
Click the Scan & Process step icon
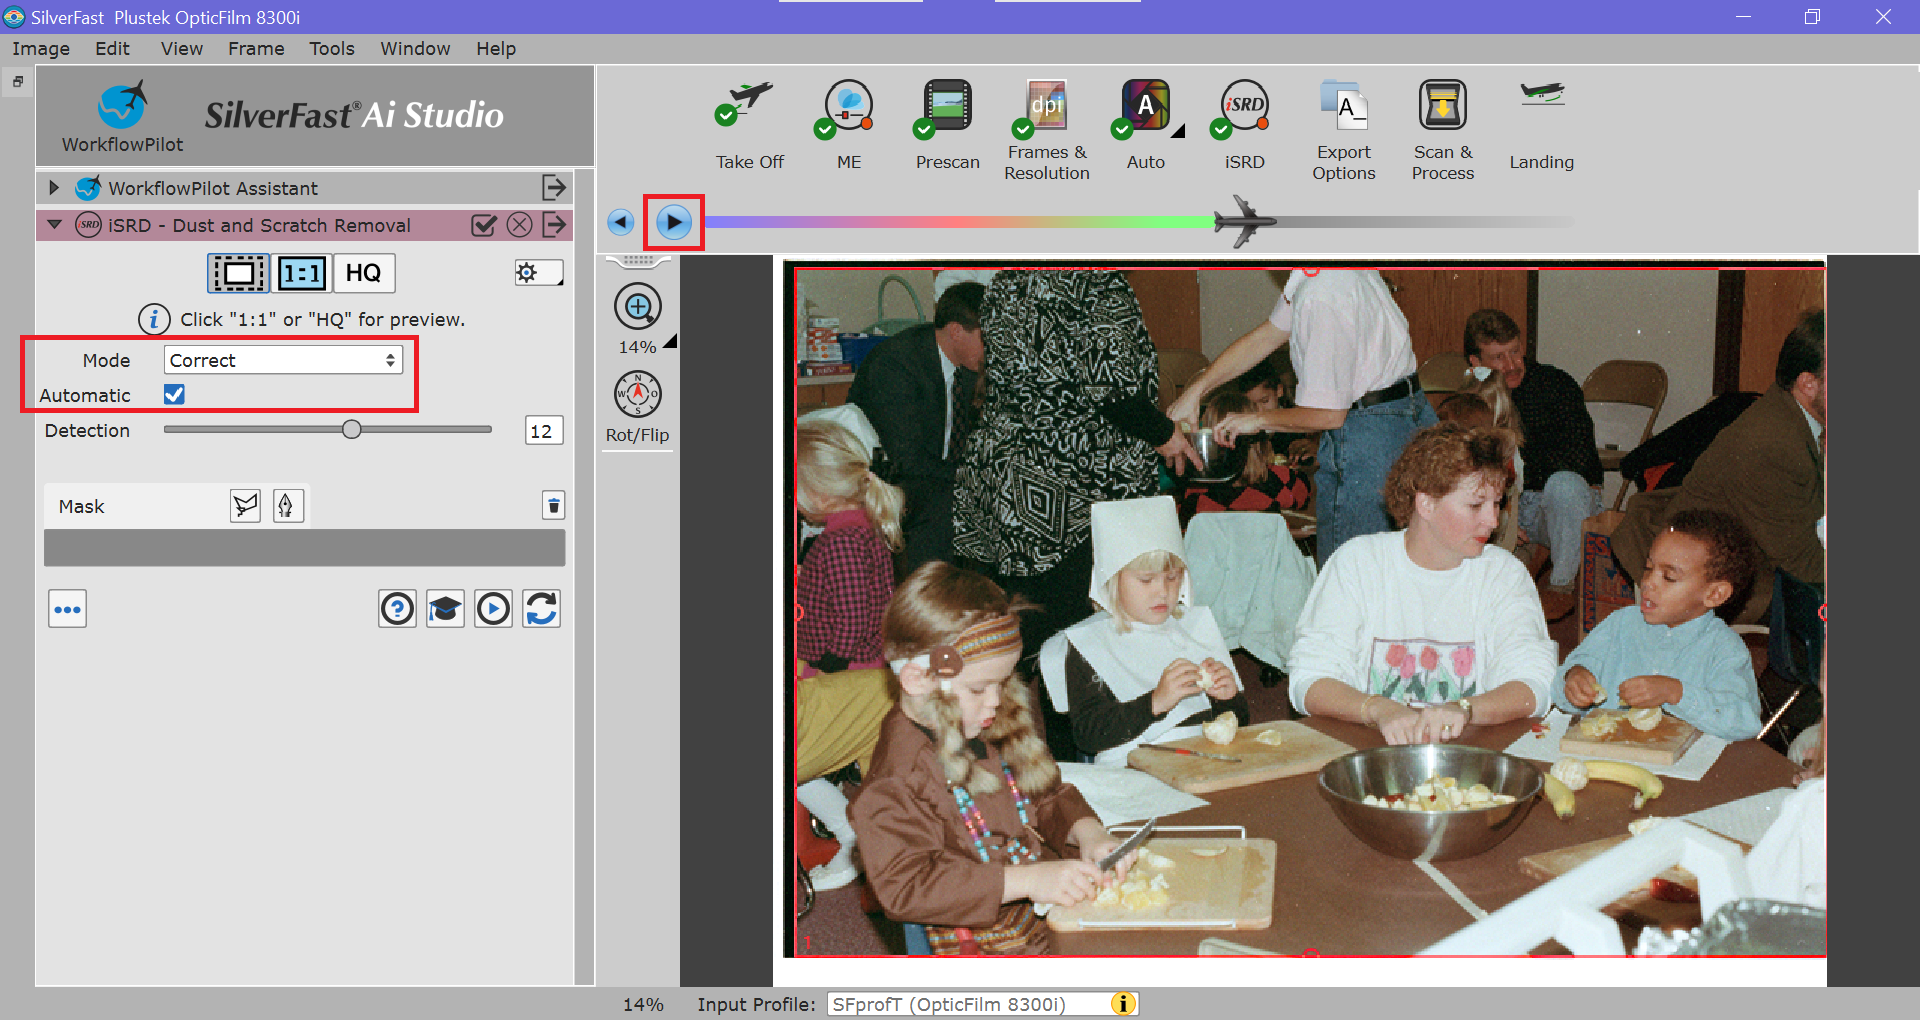click(x=1442, y=105)
